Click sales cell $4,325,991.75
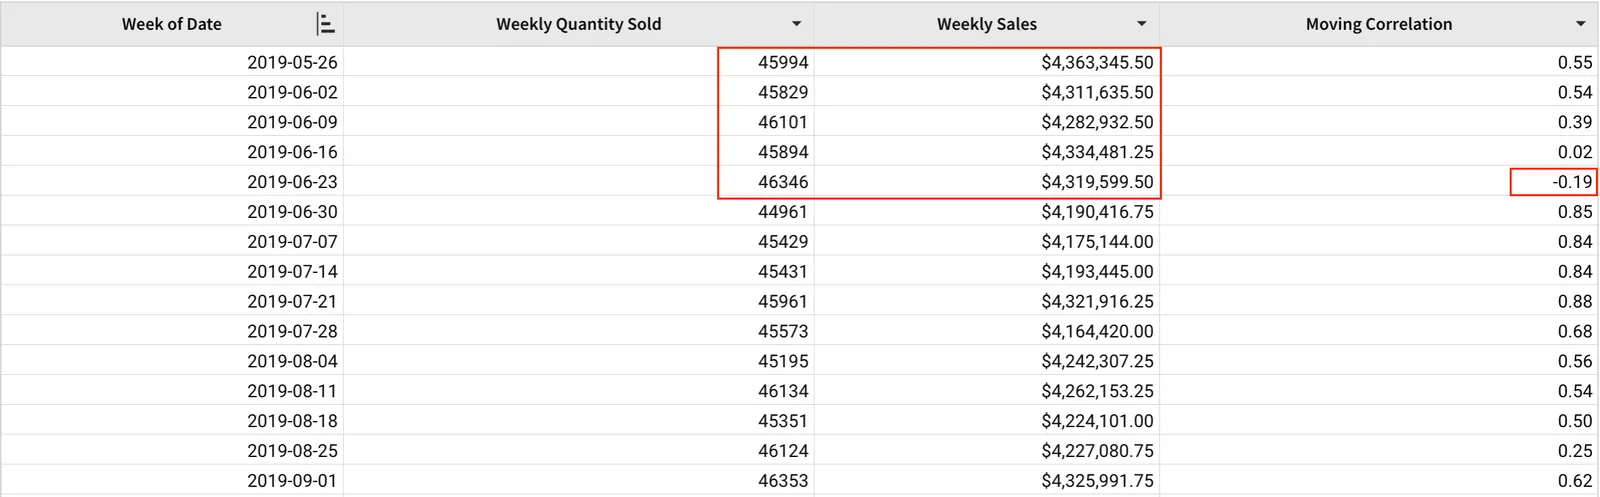Image resolution: width=1600 pixels, height=497 pixels. (x=987, y=481)
